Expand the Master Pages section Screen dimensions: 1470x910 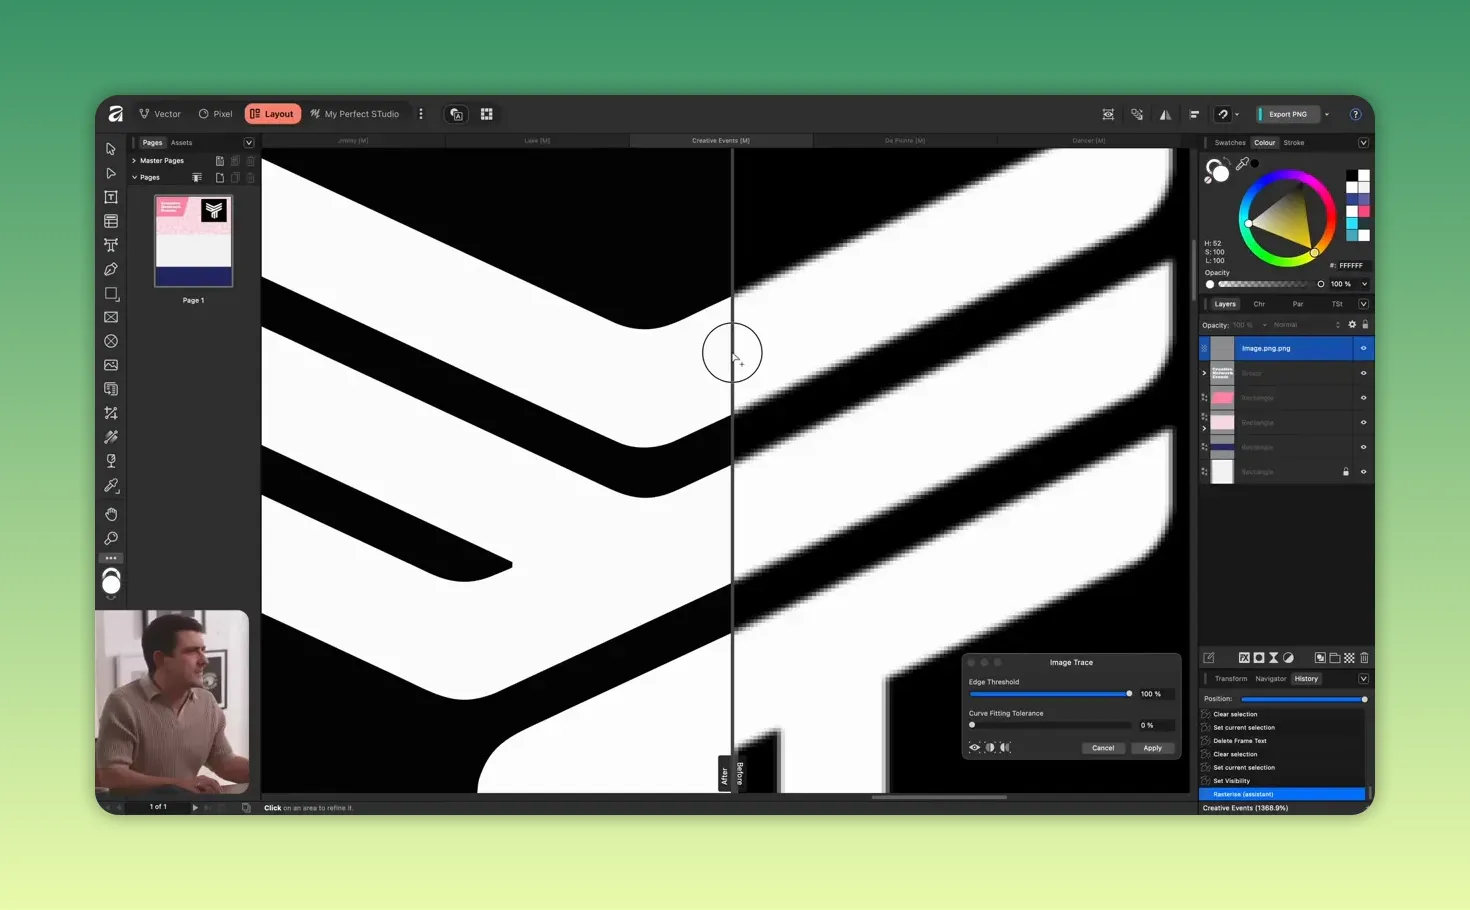tap(134, 161)
